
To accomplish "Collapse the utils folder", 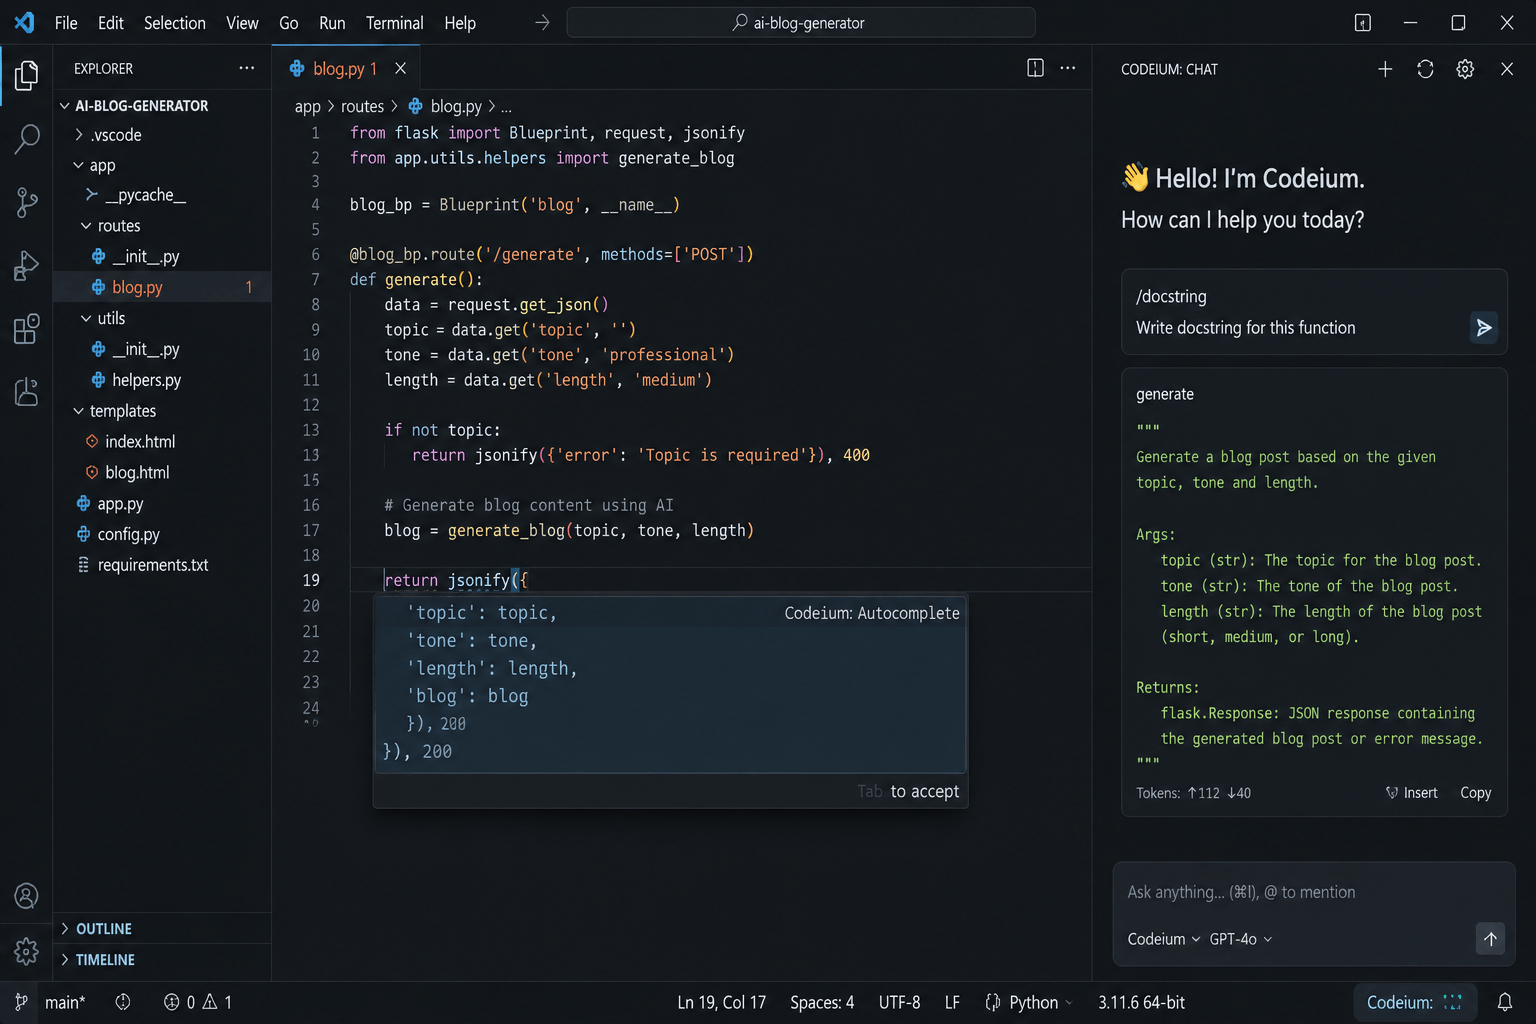I will tap(86, 318).
